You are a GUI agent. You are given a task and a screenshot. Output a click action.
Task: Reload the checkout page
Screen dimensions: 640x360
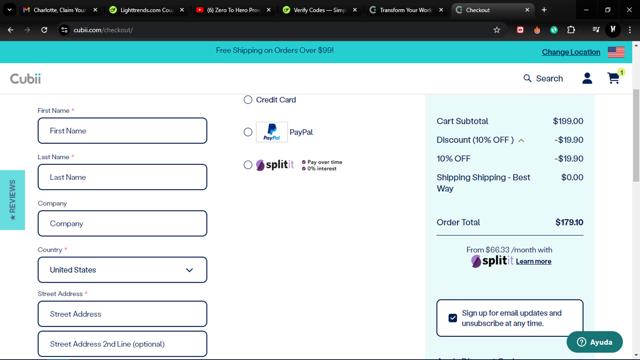tap(44, 30)
